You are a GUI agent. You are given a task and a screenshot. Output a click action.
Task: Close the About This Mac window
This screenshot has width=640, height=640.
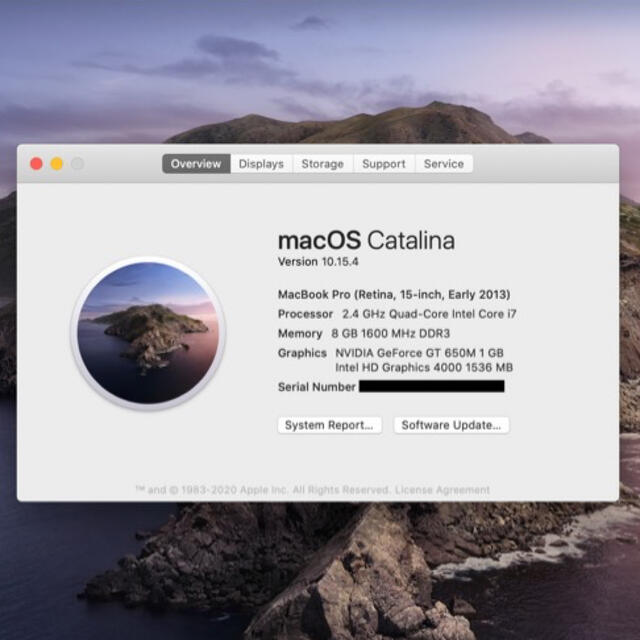tap(36, 164)
